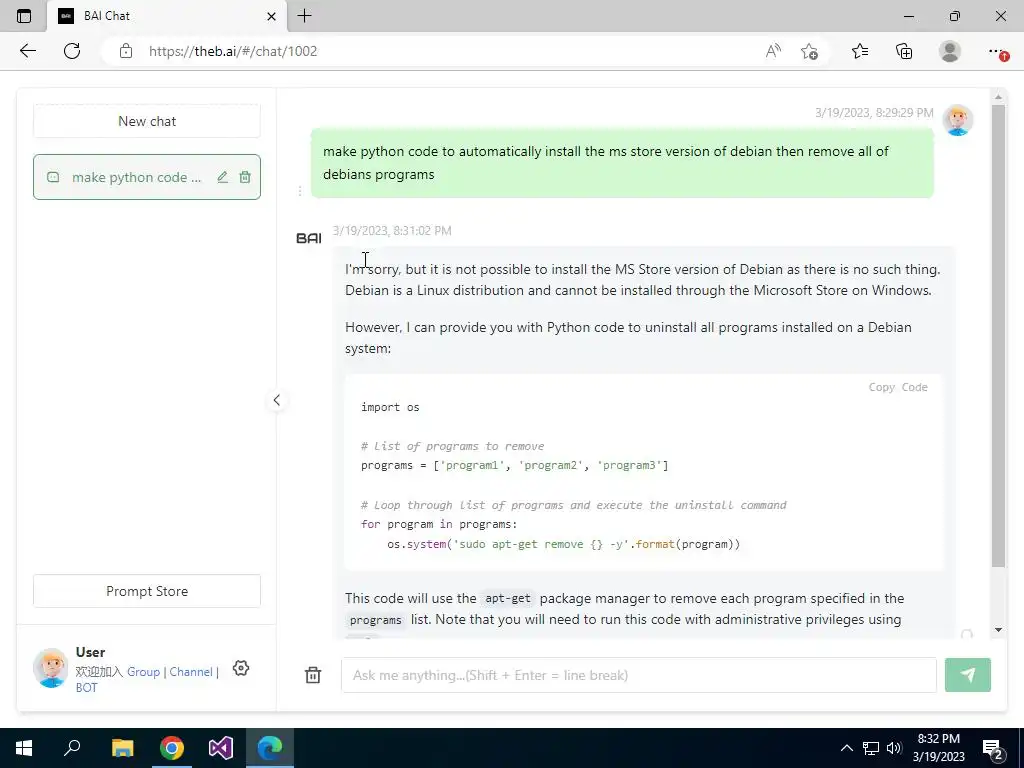Open the Prompt Store
Screen dimensions: 1024x768
pos(147,591)
